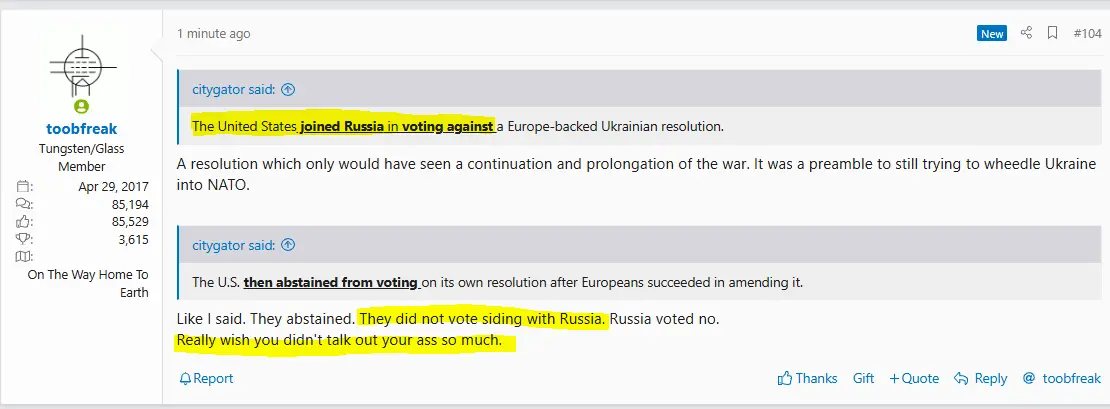Click the 'On The Way Home To Earth' location
Viewport: 1110px width, 409px height.
point(88,283)
